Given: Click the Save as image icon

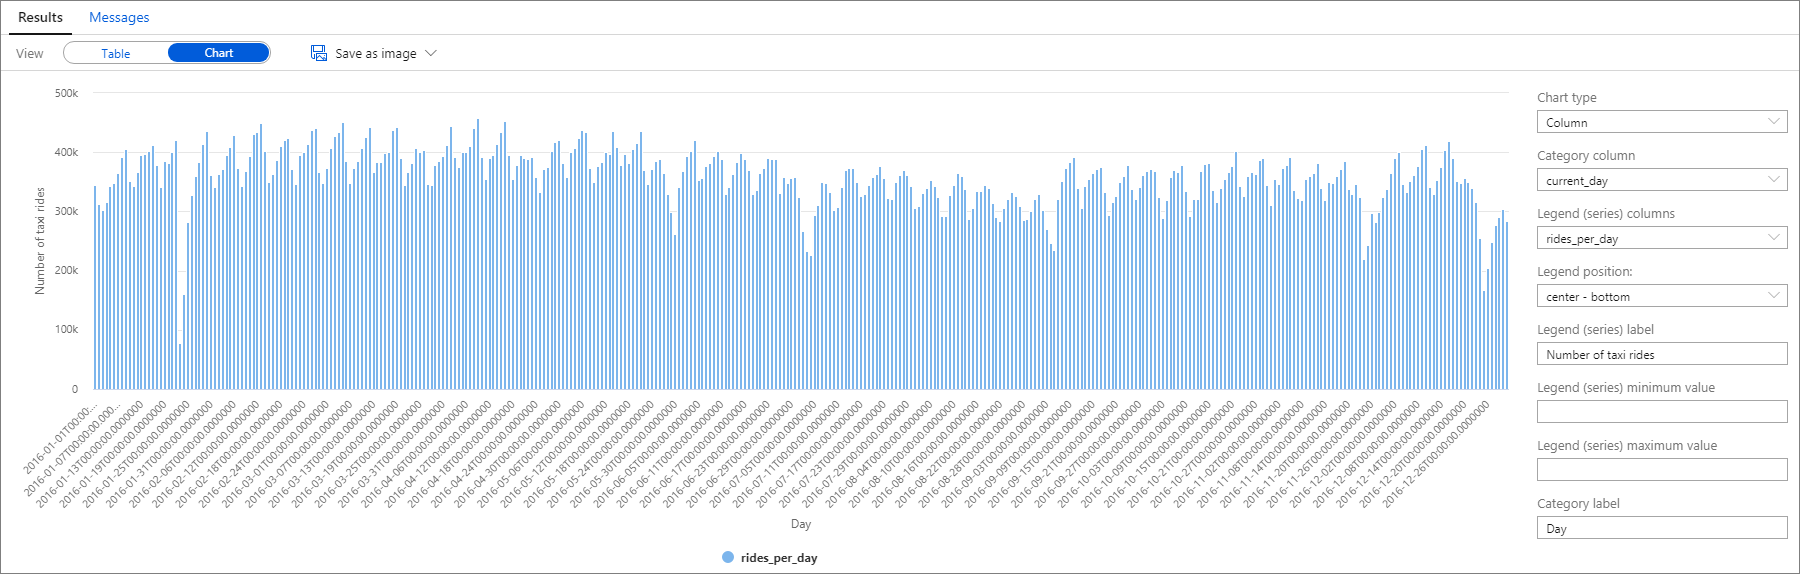Looking at the screenshot, I should point(319,53).
